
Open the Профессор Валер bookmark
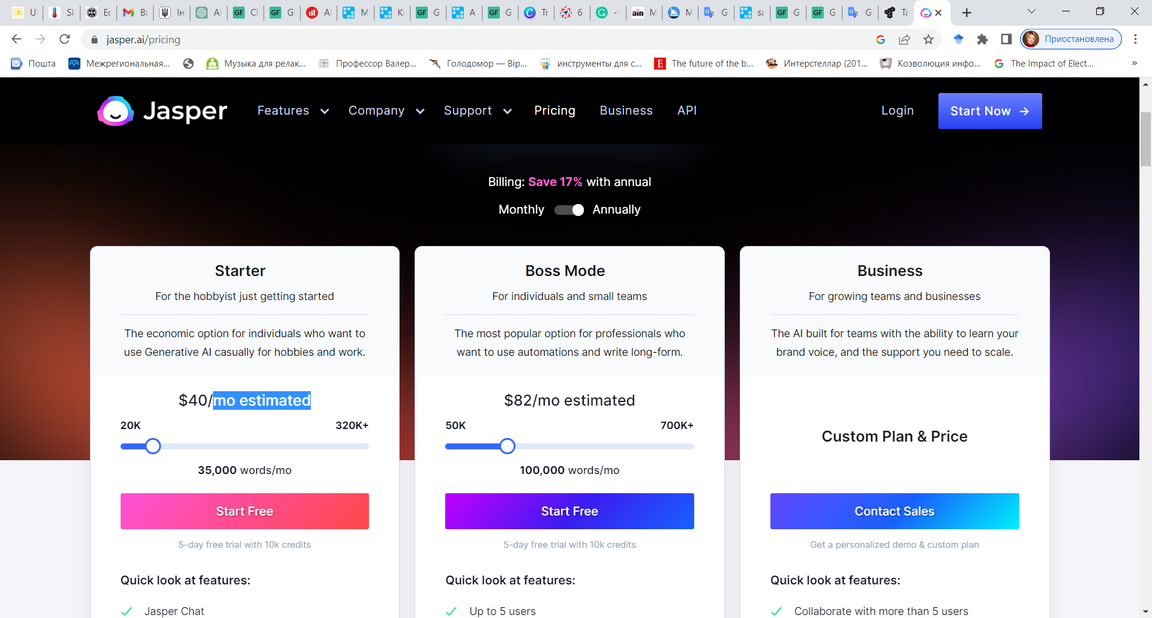367,64
